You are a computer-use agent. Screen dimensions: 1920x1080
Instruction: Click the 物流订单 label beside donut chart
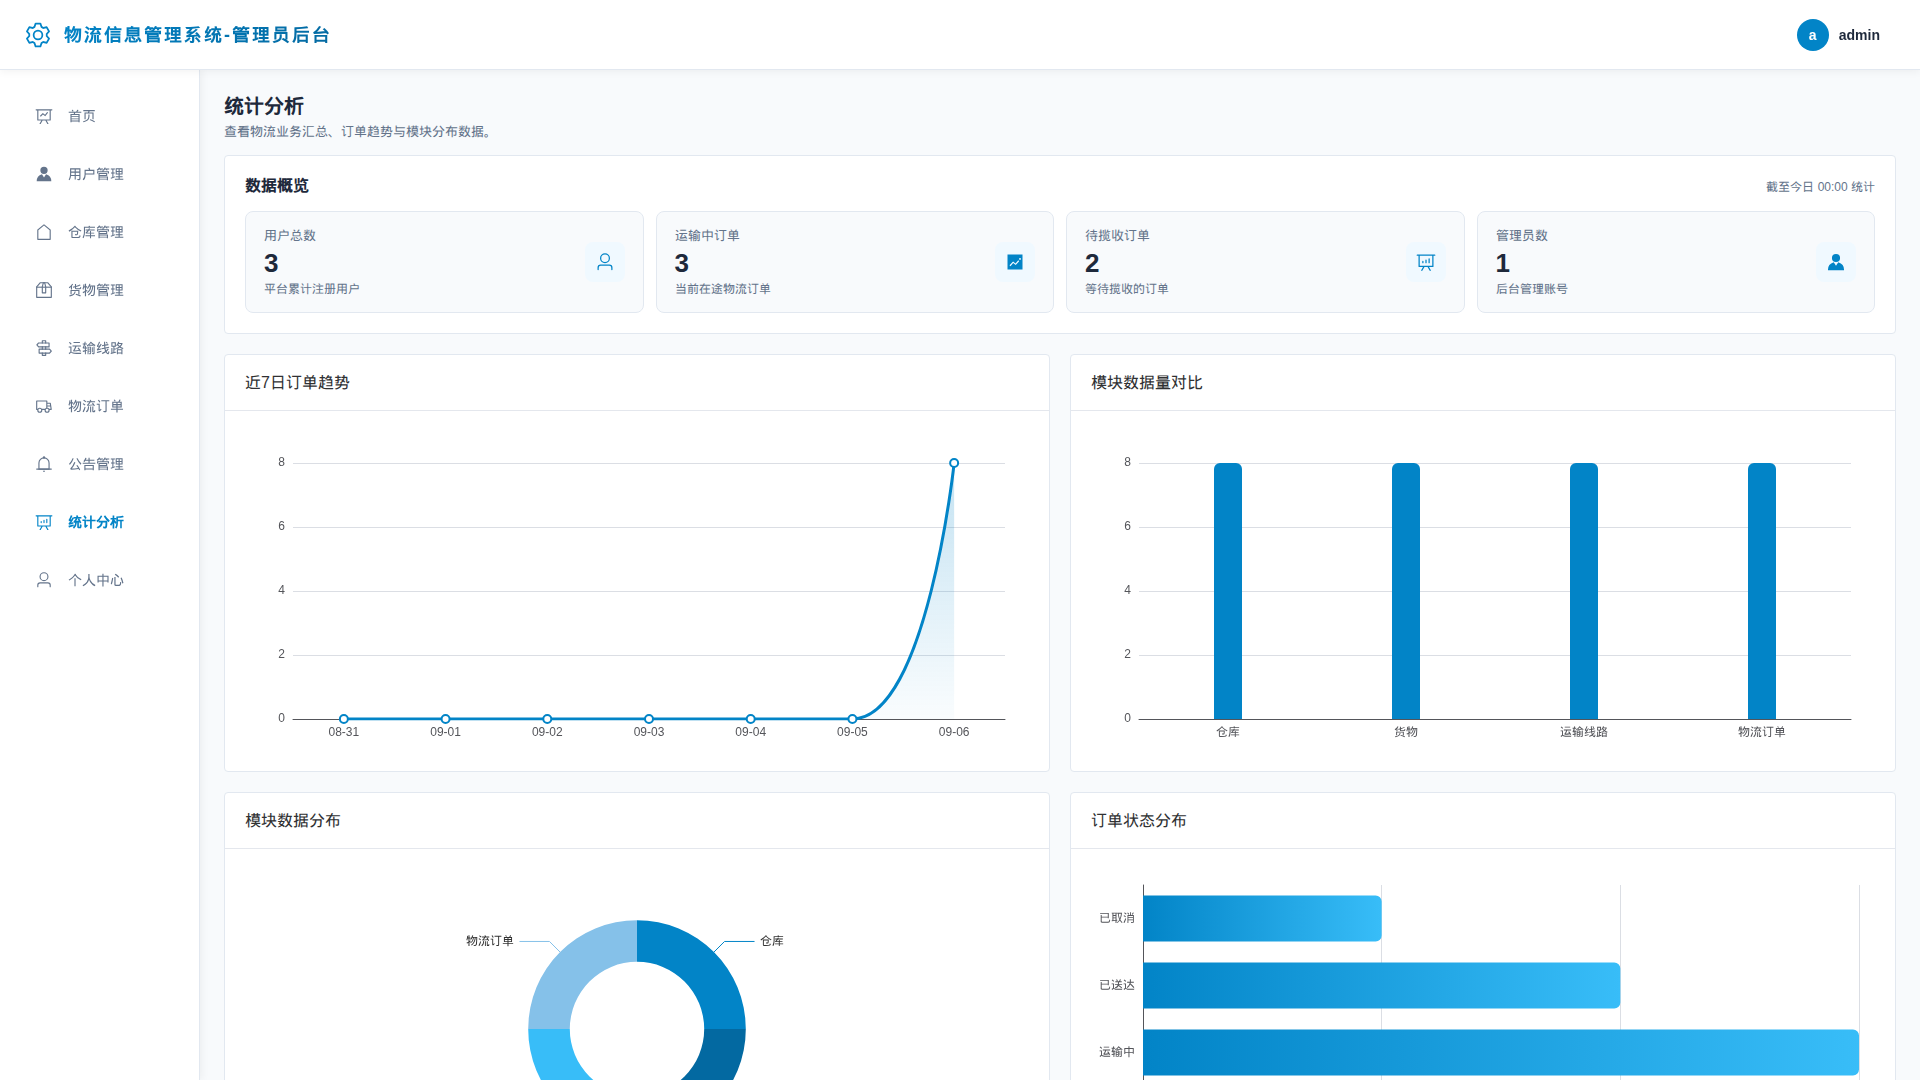pyautogui.click(x=490, y=941)
